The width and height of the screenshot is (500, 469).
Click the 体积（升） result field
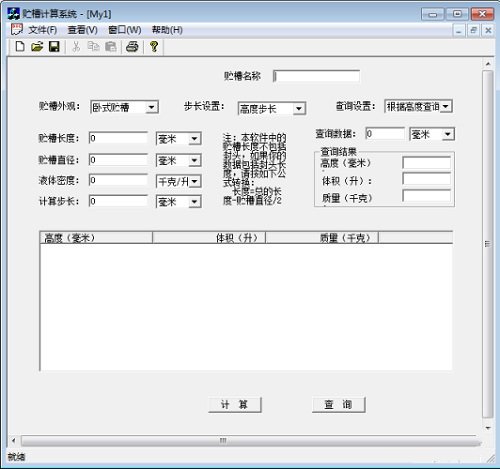427,179
